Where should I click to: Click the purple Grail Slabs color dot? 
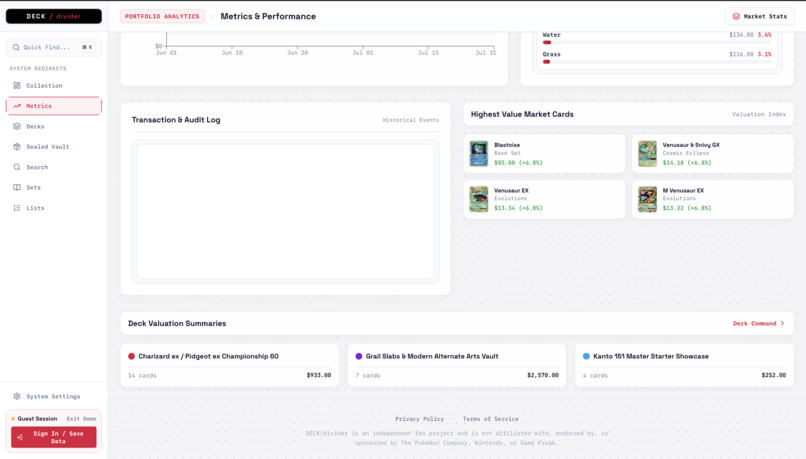click(x=359, y=356)
